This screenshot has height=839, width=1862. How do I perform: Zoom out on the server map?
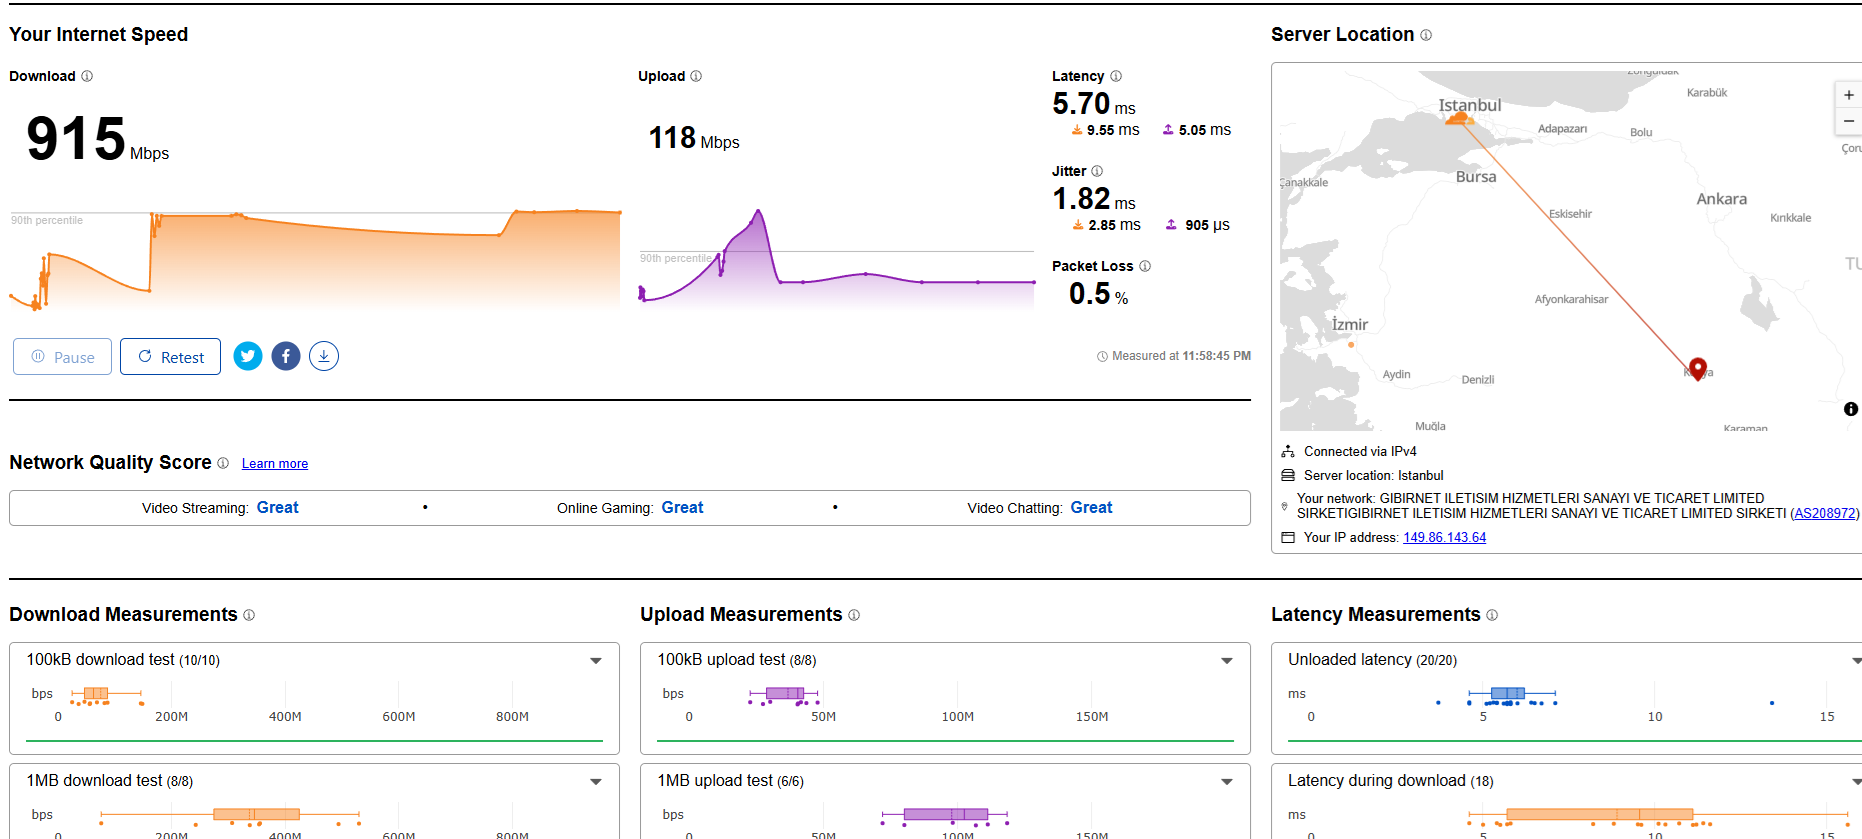[1849, 121]
